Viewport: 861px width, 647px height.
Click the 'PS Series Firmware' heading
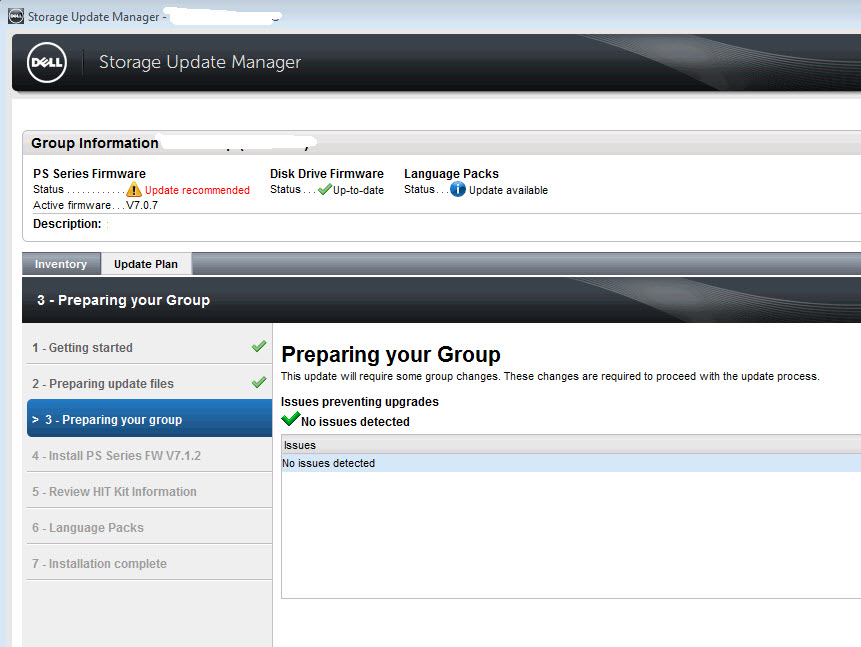coord(90,174)
